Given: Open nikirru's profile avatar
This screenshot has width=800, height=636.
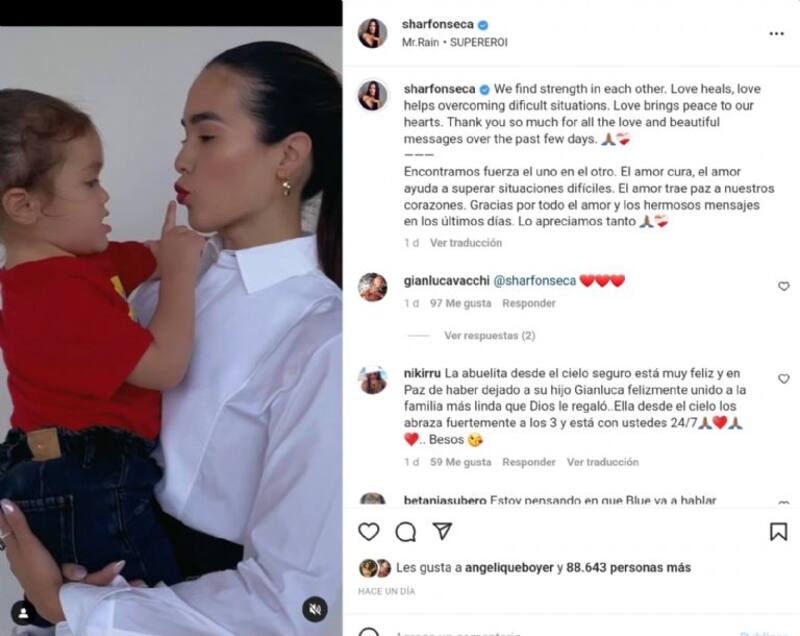Looking at the screenshot, I should tap(372, 380).
